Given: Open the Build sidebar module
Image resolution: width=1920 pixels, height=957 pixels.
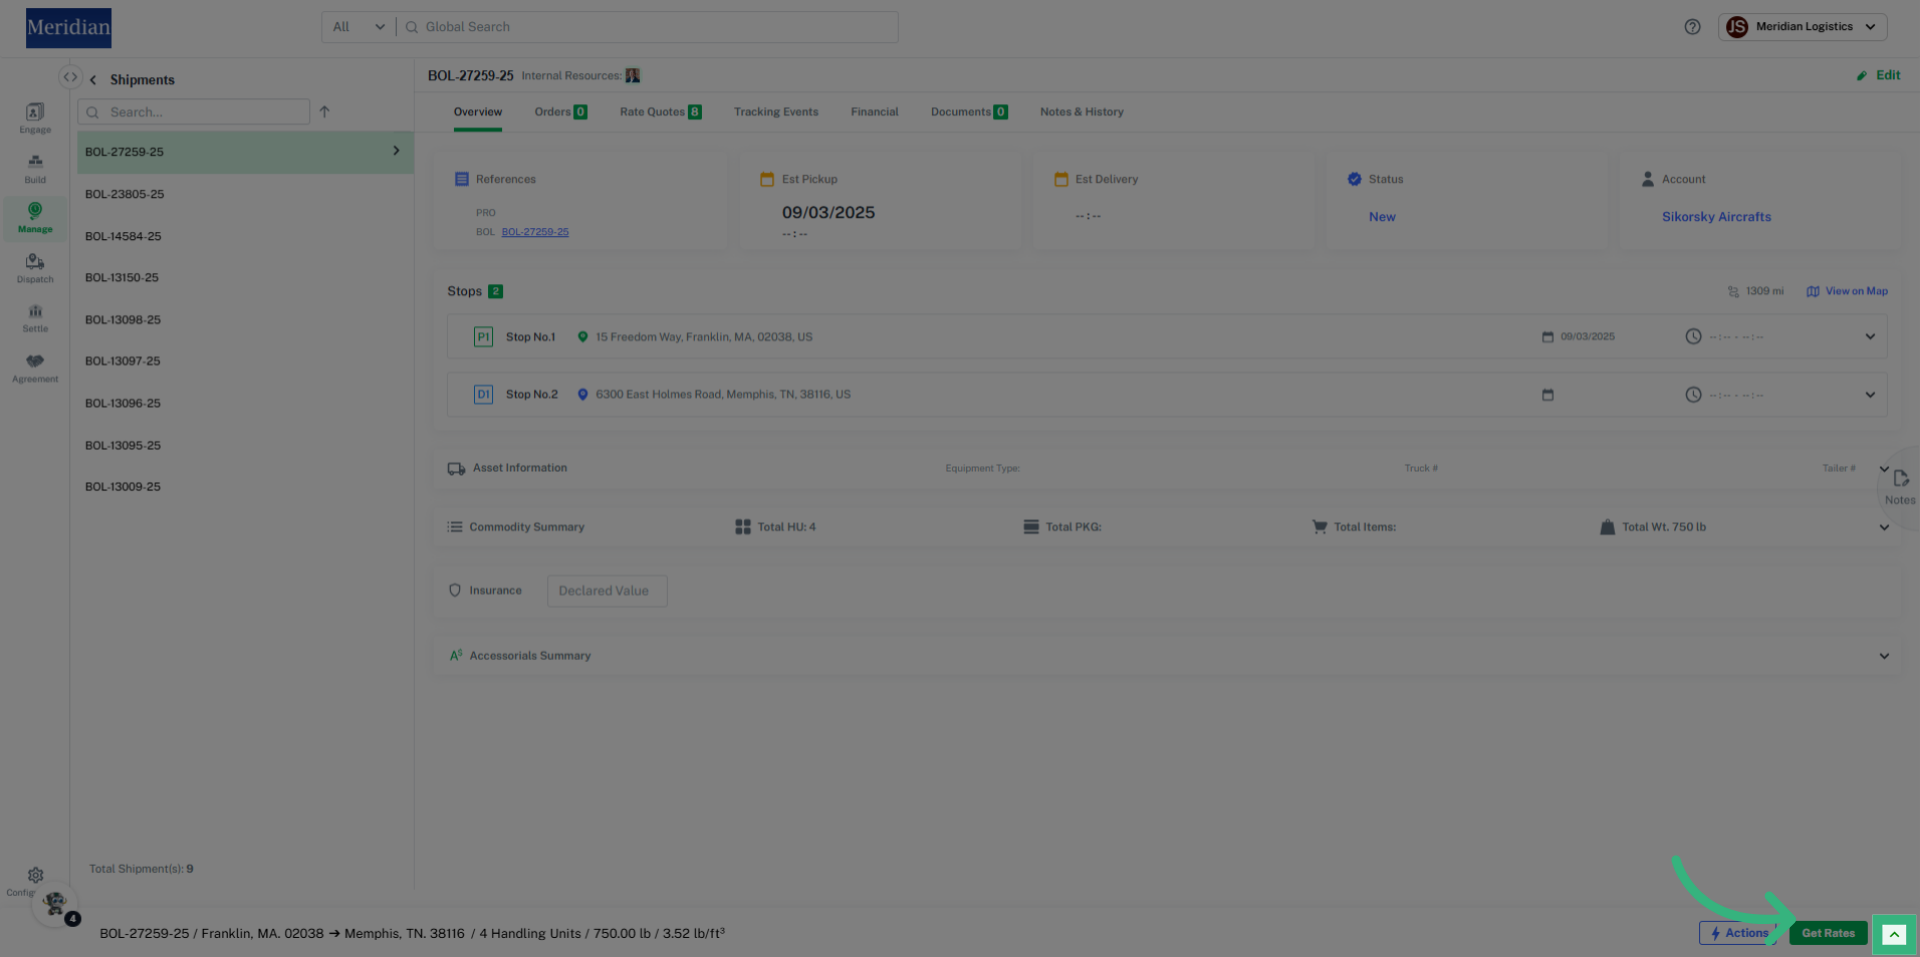Looking at the screenshot, I should click(x=35, y=166).
